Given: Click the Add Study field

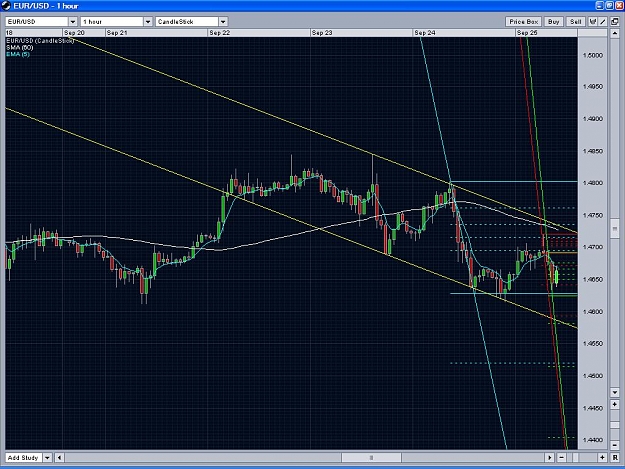Looking at the screenshot, I should coord(24,457).
